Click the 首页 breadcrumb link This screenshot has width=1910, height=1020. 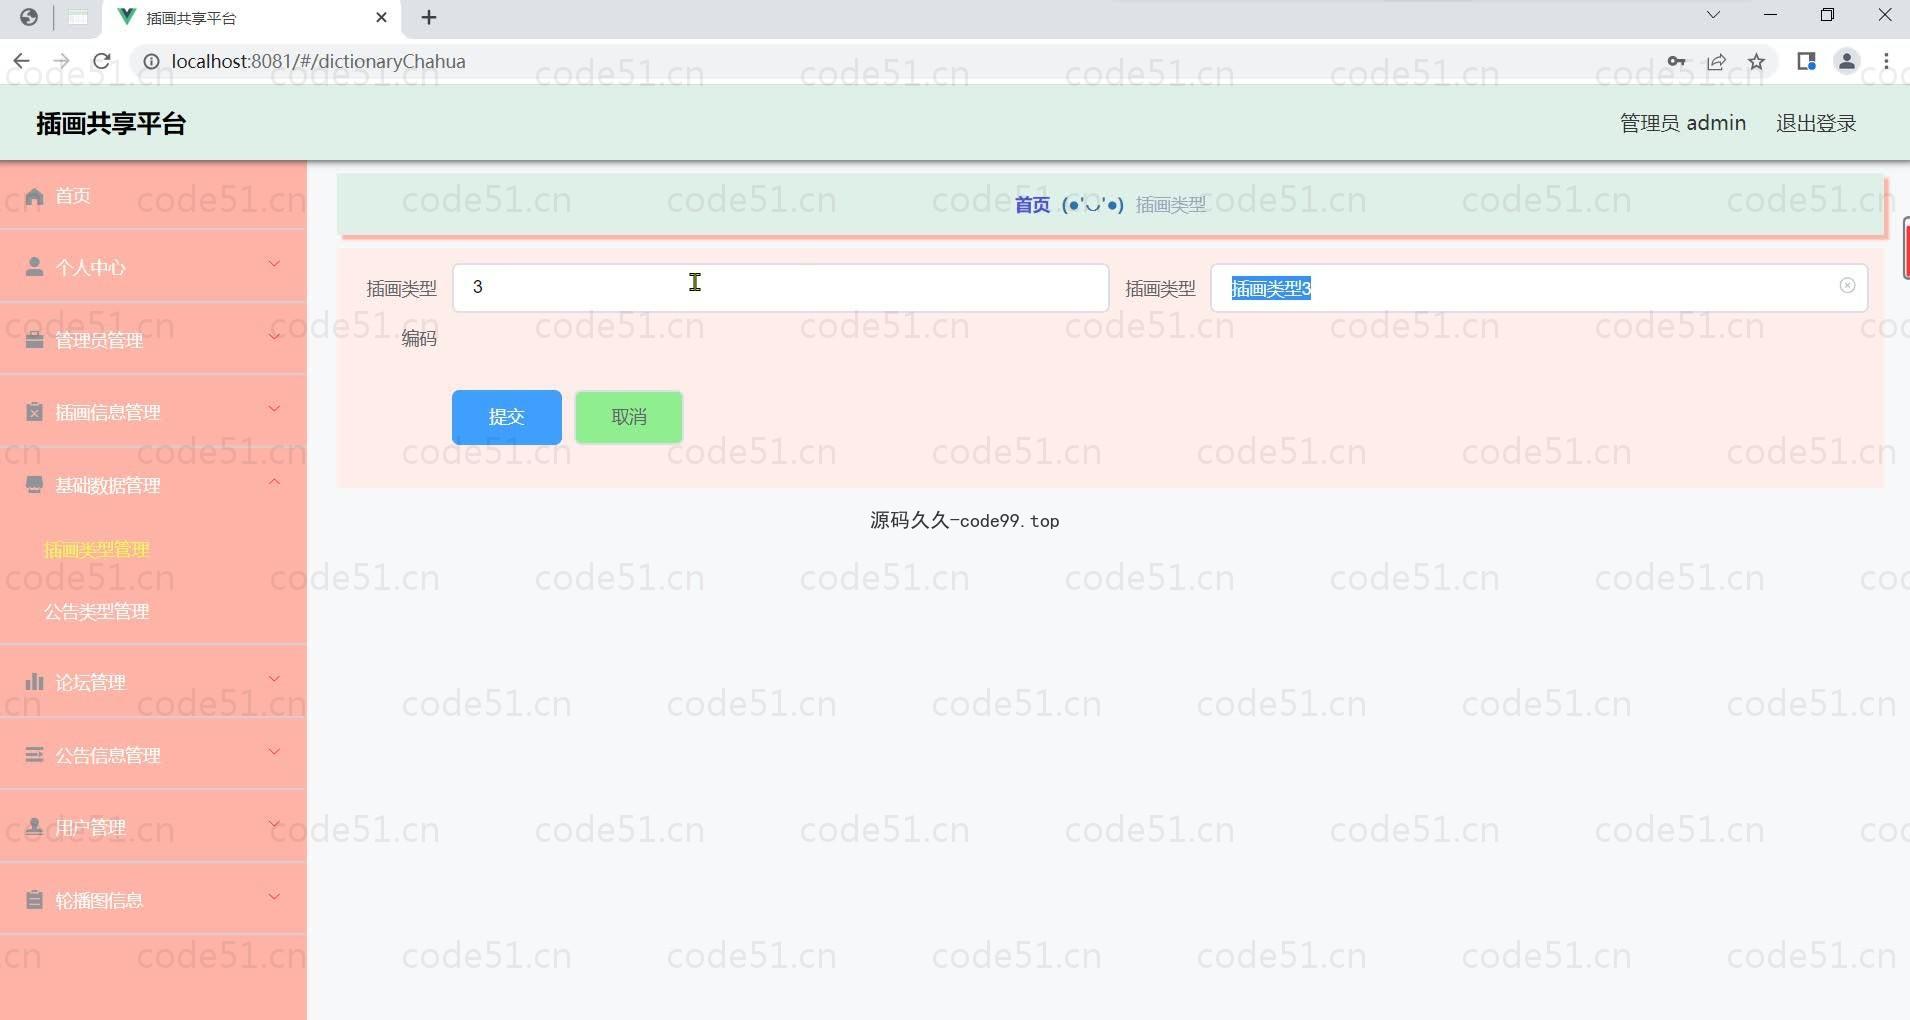[1032, 205]
